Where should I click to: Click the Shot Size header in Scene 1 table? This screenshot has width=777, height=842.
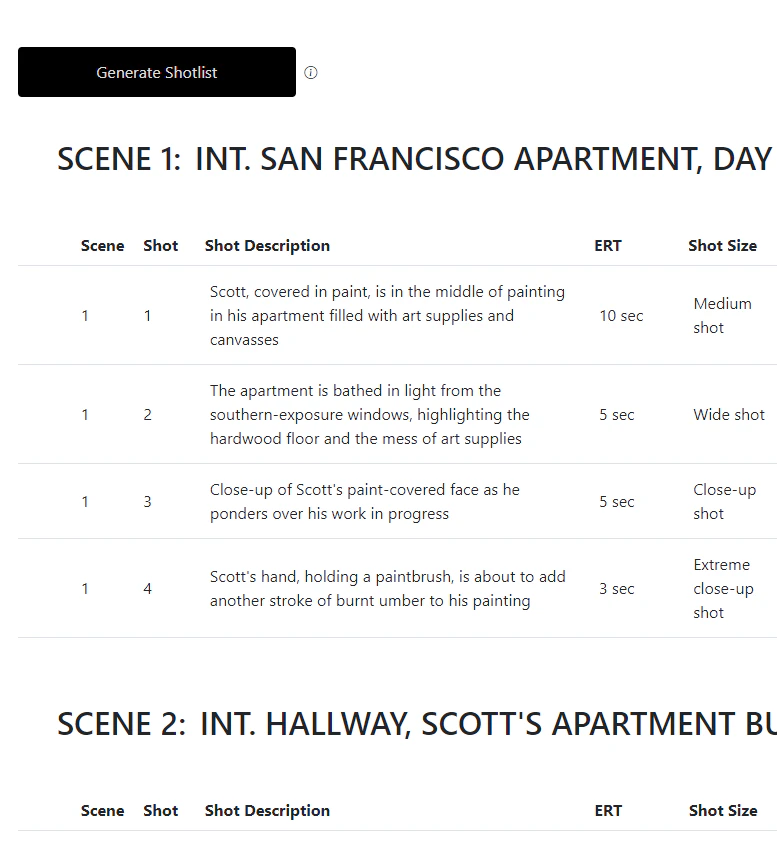[x=722, y=246]
